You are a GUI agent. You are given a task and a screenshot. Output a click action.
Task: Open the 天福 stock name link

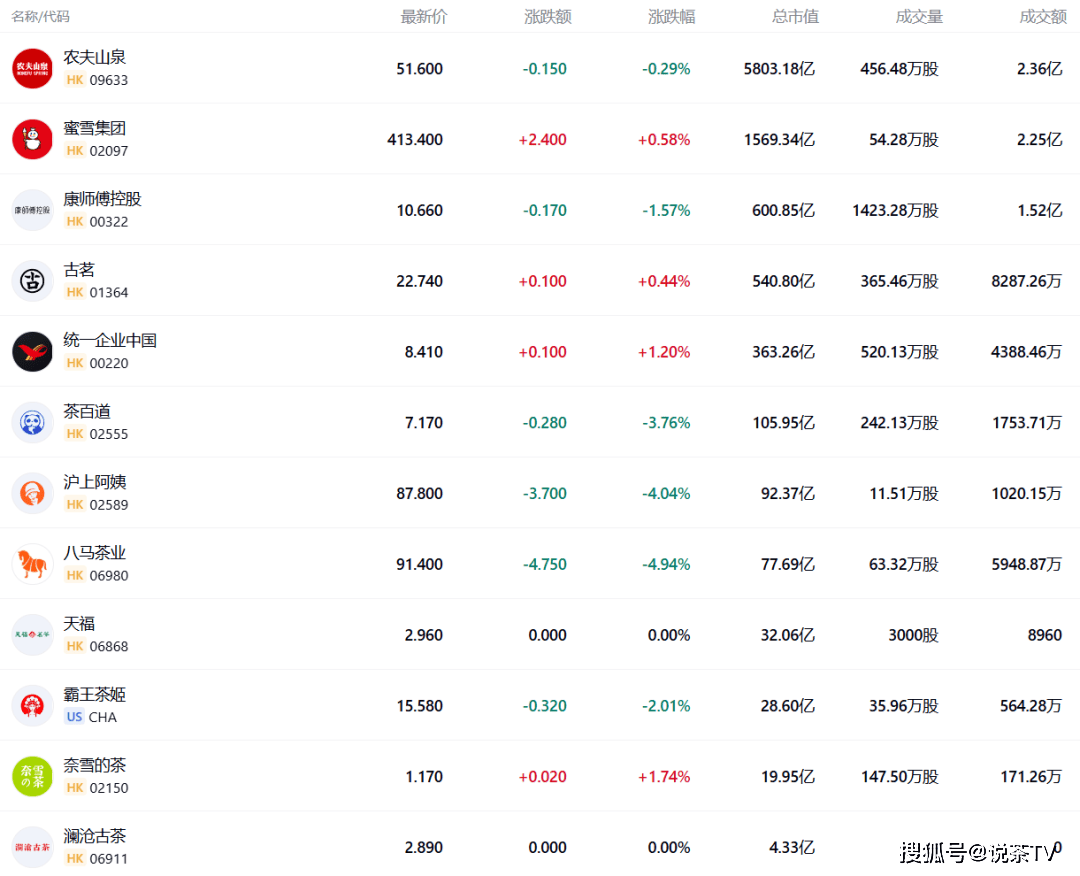pyautogui.click(x=79, y=624)
